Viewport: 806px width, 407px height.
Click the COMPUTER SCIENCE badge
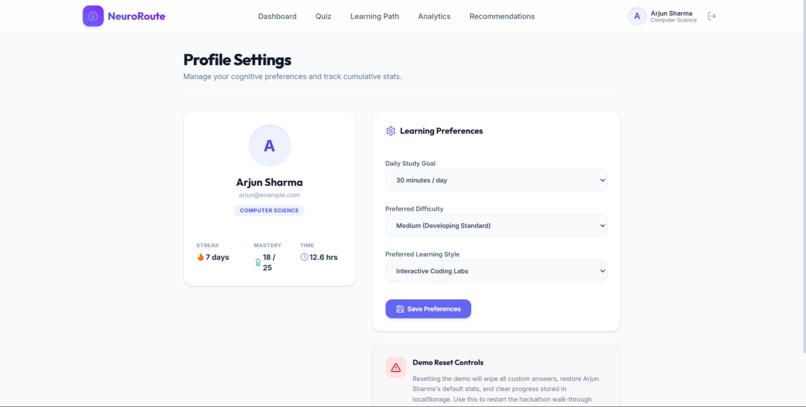pyautogui.click(x=269, y=211)
